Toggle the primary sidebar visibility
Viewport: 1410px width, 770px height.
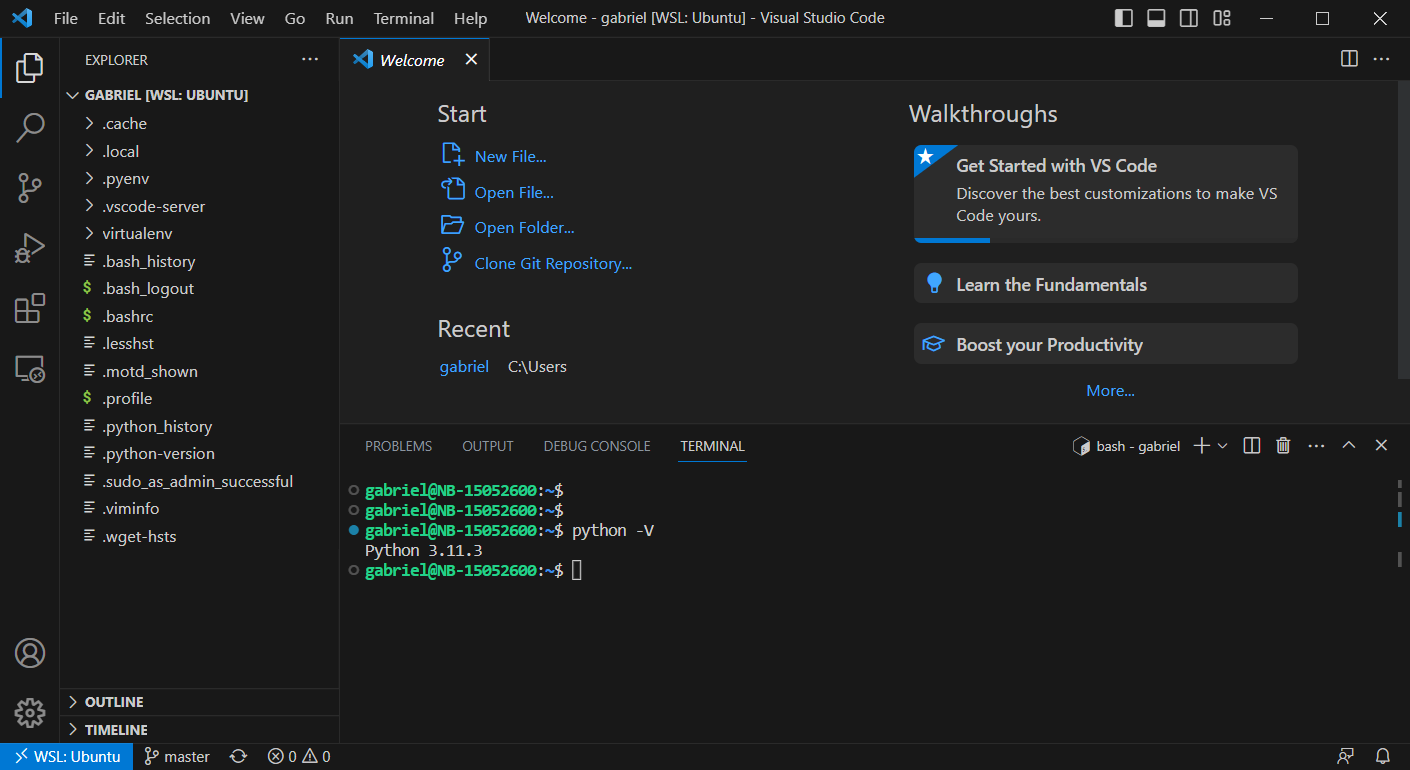pos(1123,17)
